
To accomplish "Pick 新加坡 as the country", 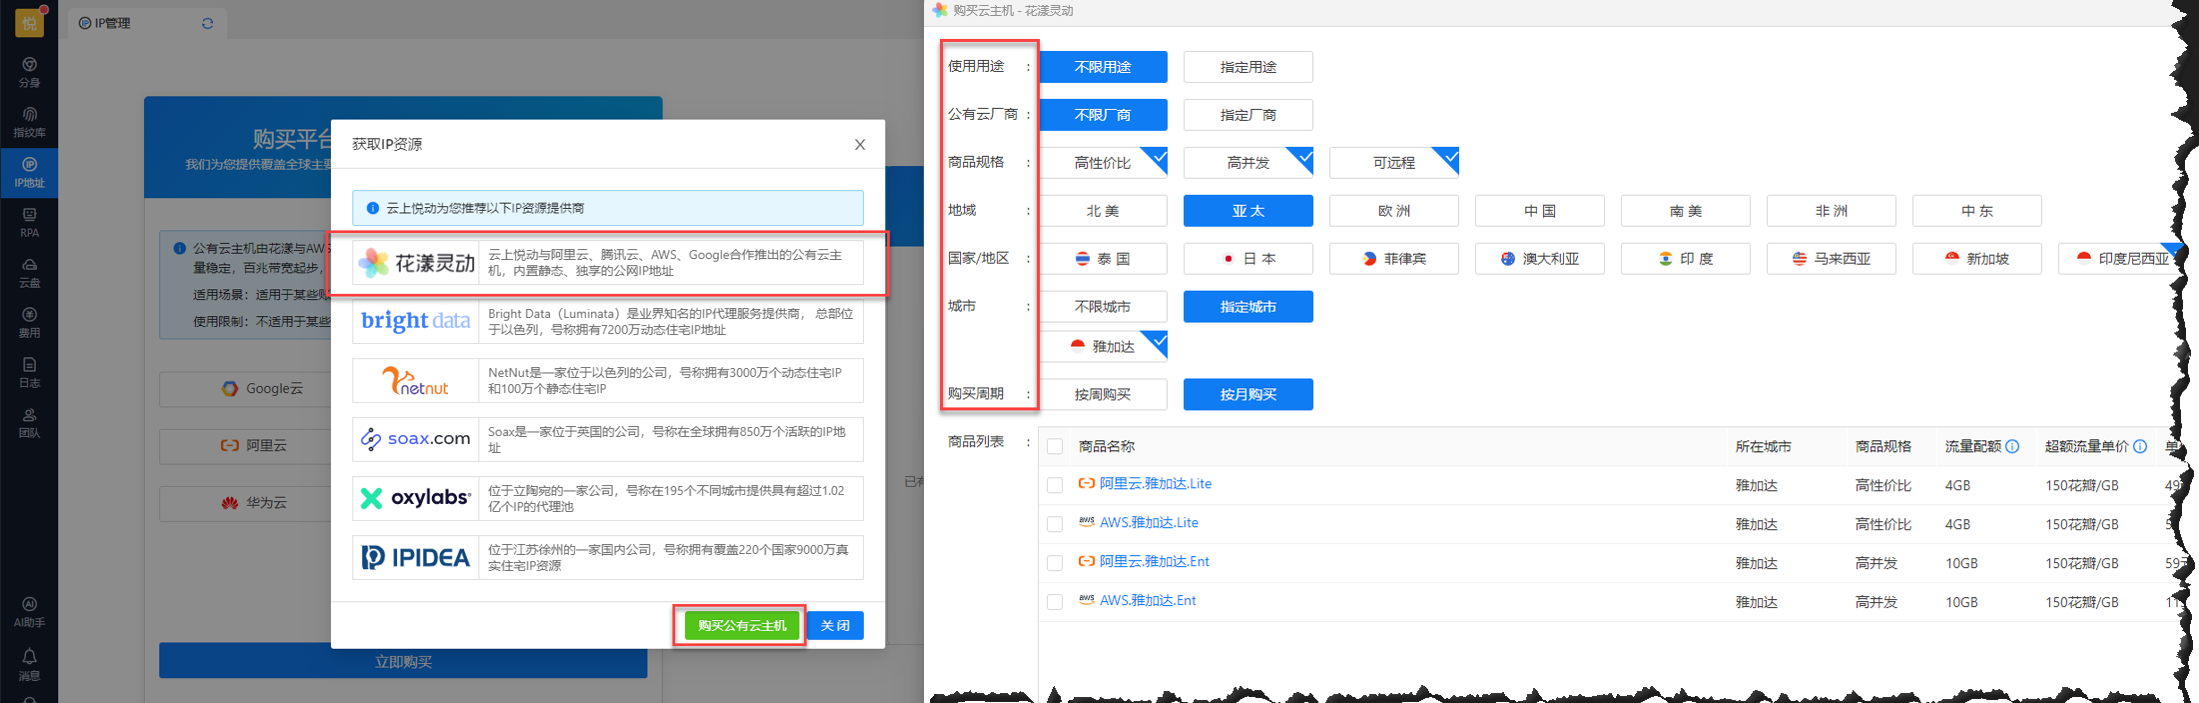I will [1977, 259].
